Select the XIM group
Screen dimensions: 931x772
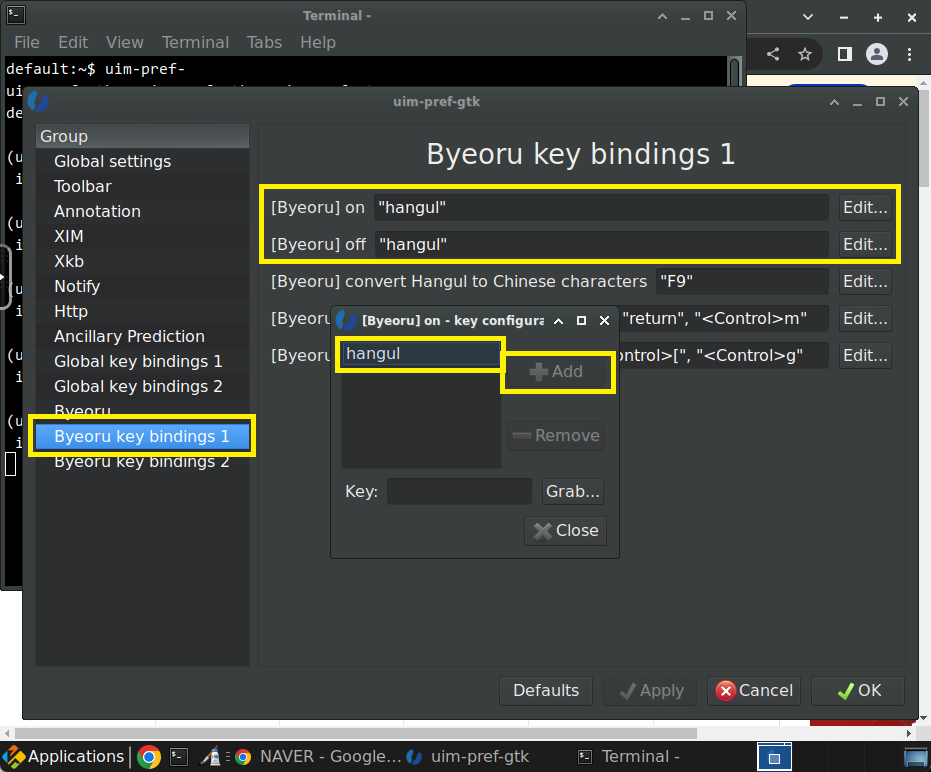point(142,236)
